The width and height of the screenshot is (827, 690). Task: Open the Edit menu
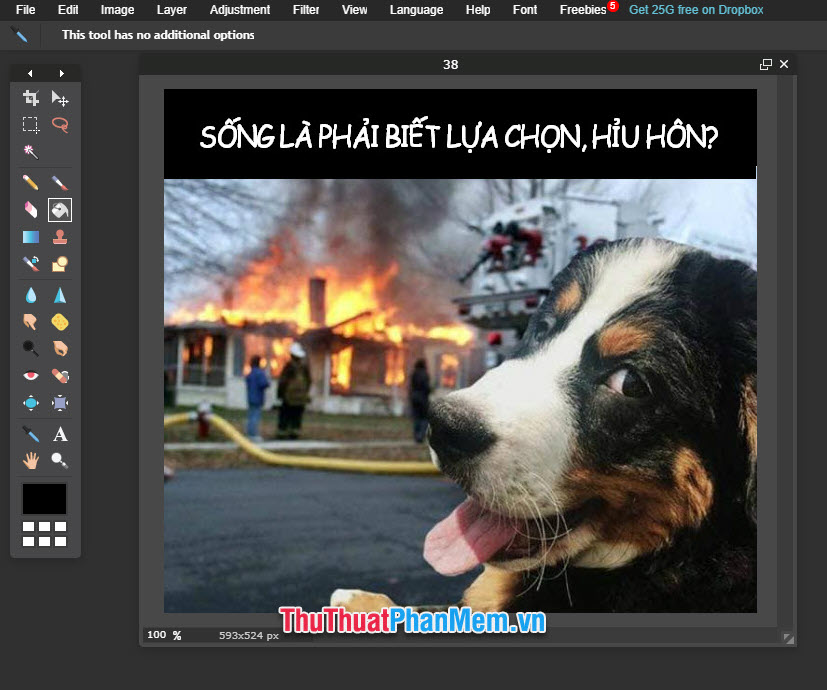pyautogui.click(x=68, y=9)
